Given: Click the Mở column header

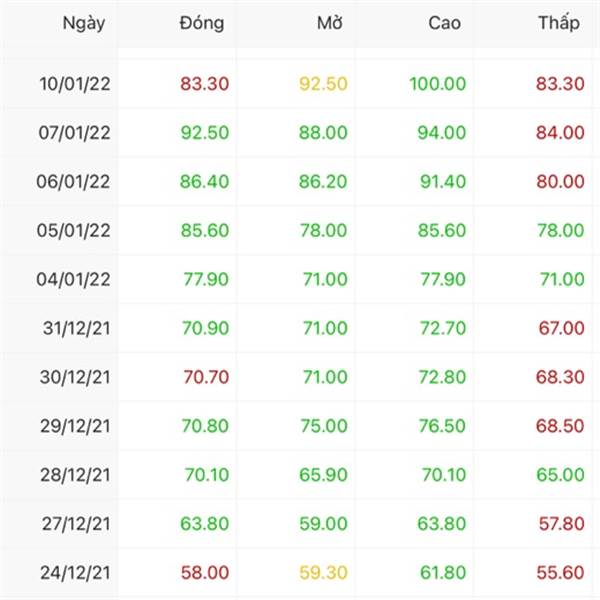Looking at the screenshot, I should [330, 23].
